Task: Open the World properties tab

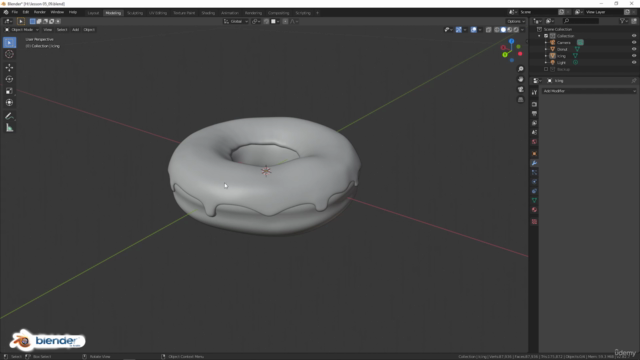Action: [x=534, y=142]
